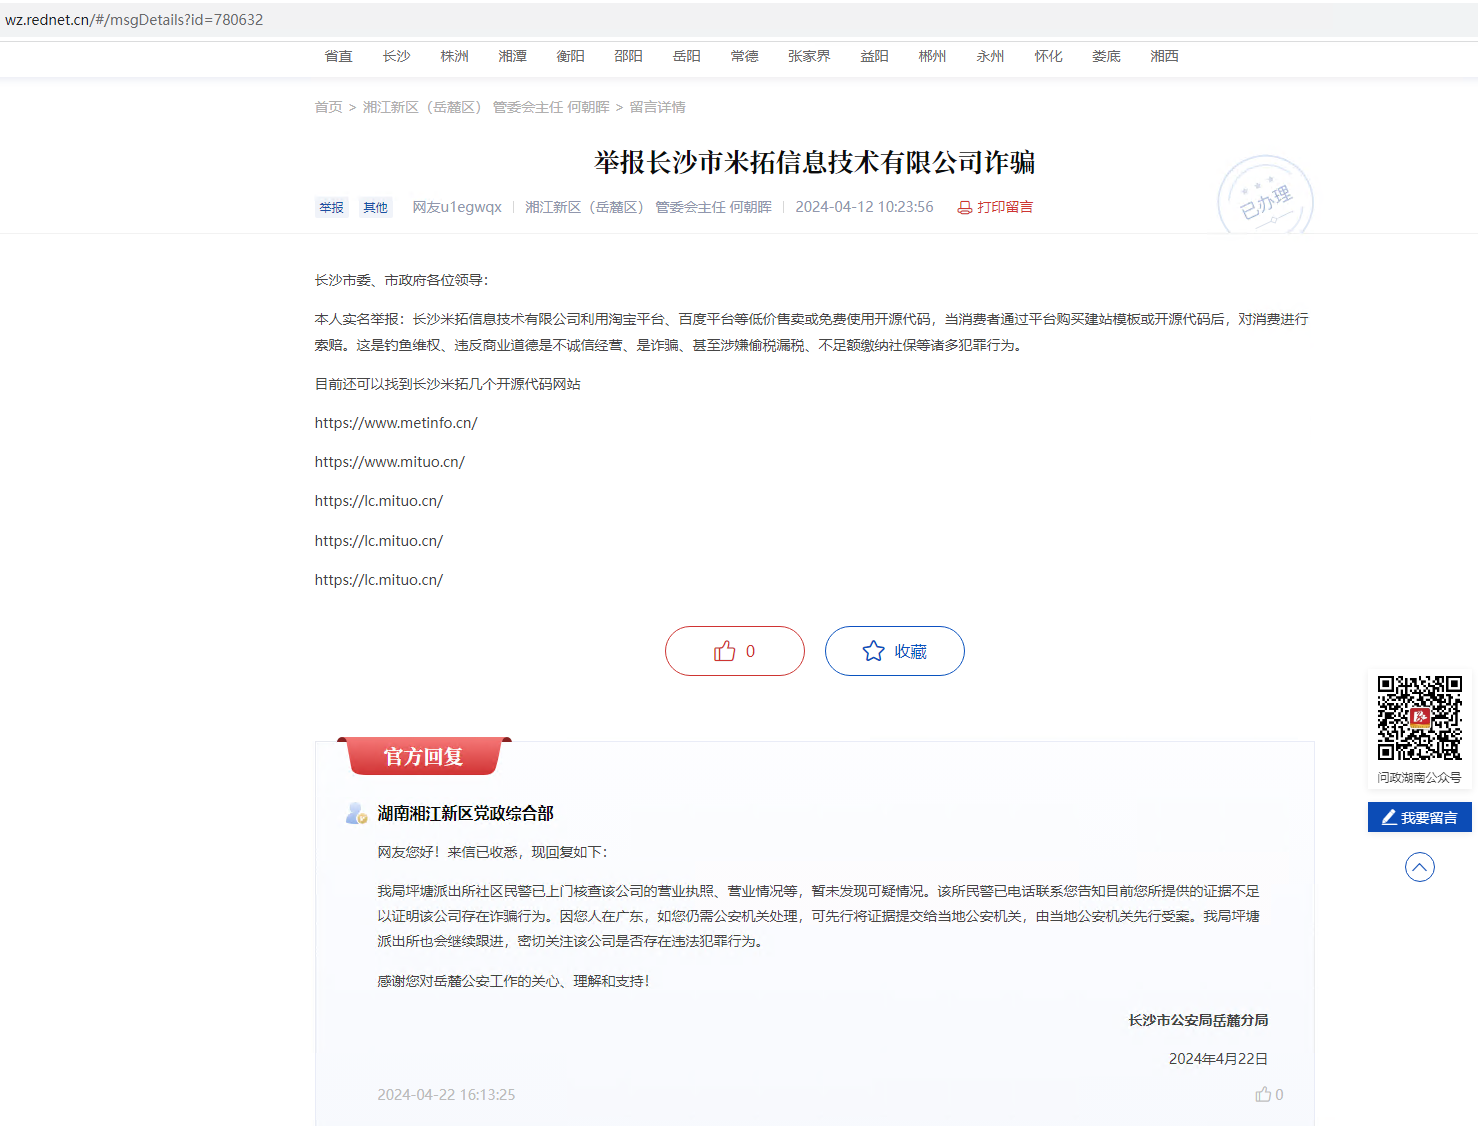The width and height of the screenshot is (1478, 1126).
Task: Click the line 目前还可以找到长沙米拓几个开源代码网站
Action: click(448, 384)
